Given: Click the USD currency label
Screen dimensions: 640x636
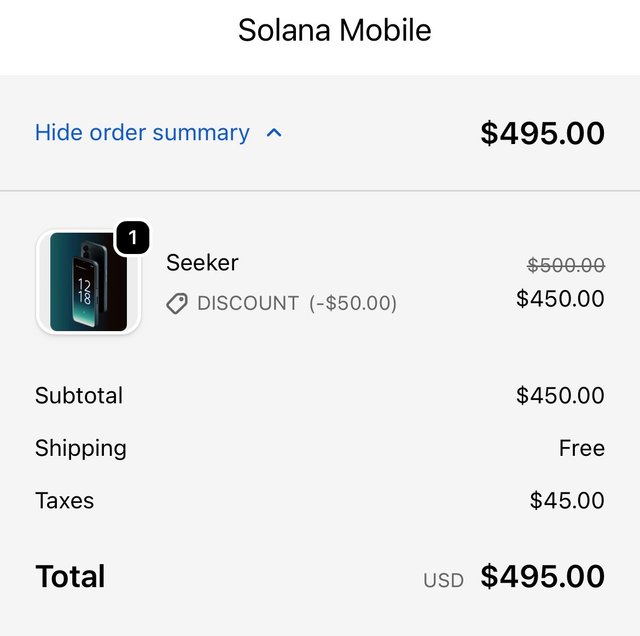Looking at the screenshot, I should [443, 580].
